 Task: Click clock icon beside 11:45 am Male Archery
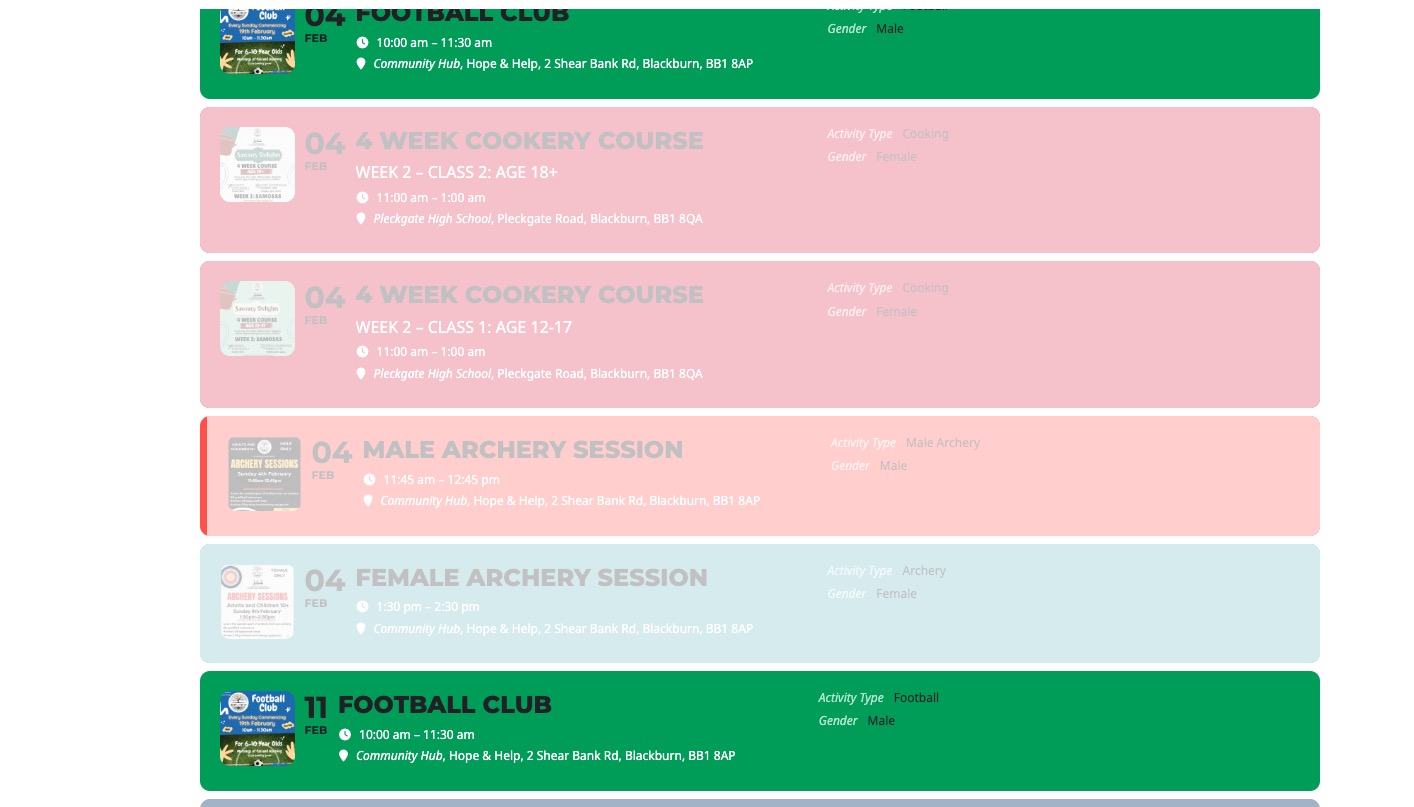(x=369, y=479)
